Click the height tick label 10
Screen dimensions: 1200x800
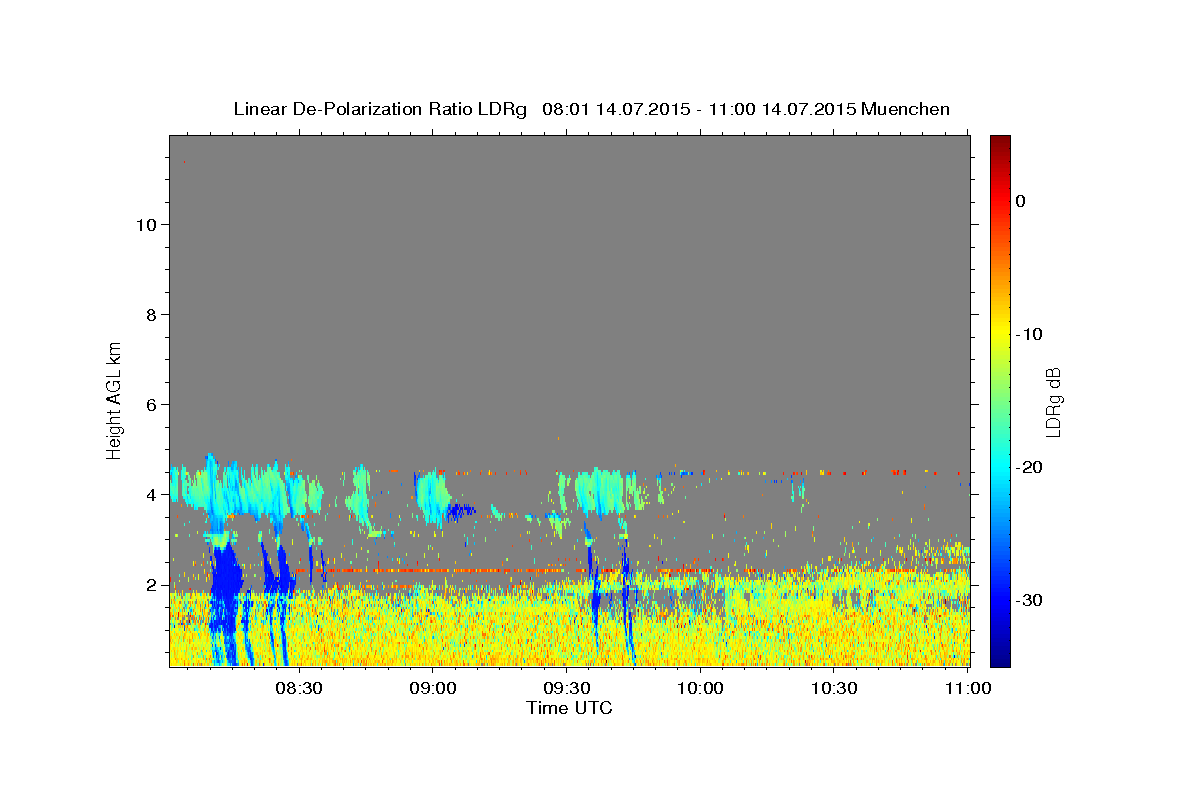coord(146,224)
